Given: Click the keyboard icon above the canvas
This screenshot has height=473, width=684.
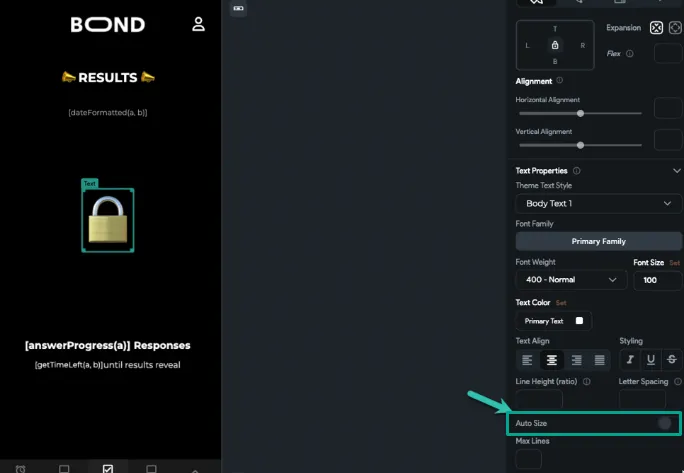Looking at the screenshot, I should (x=238, y=8).
